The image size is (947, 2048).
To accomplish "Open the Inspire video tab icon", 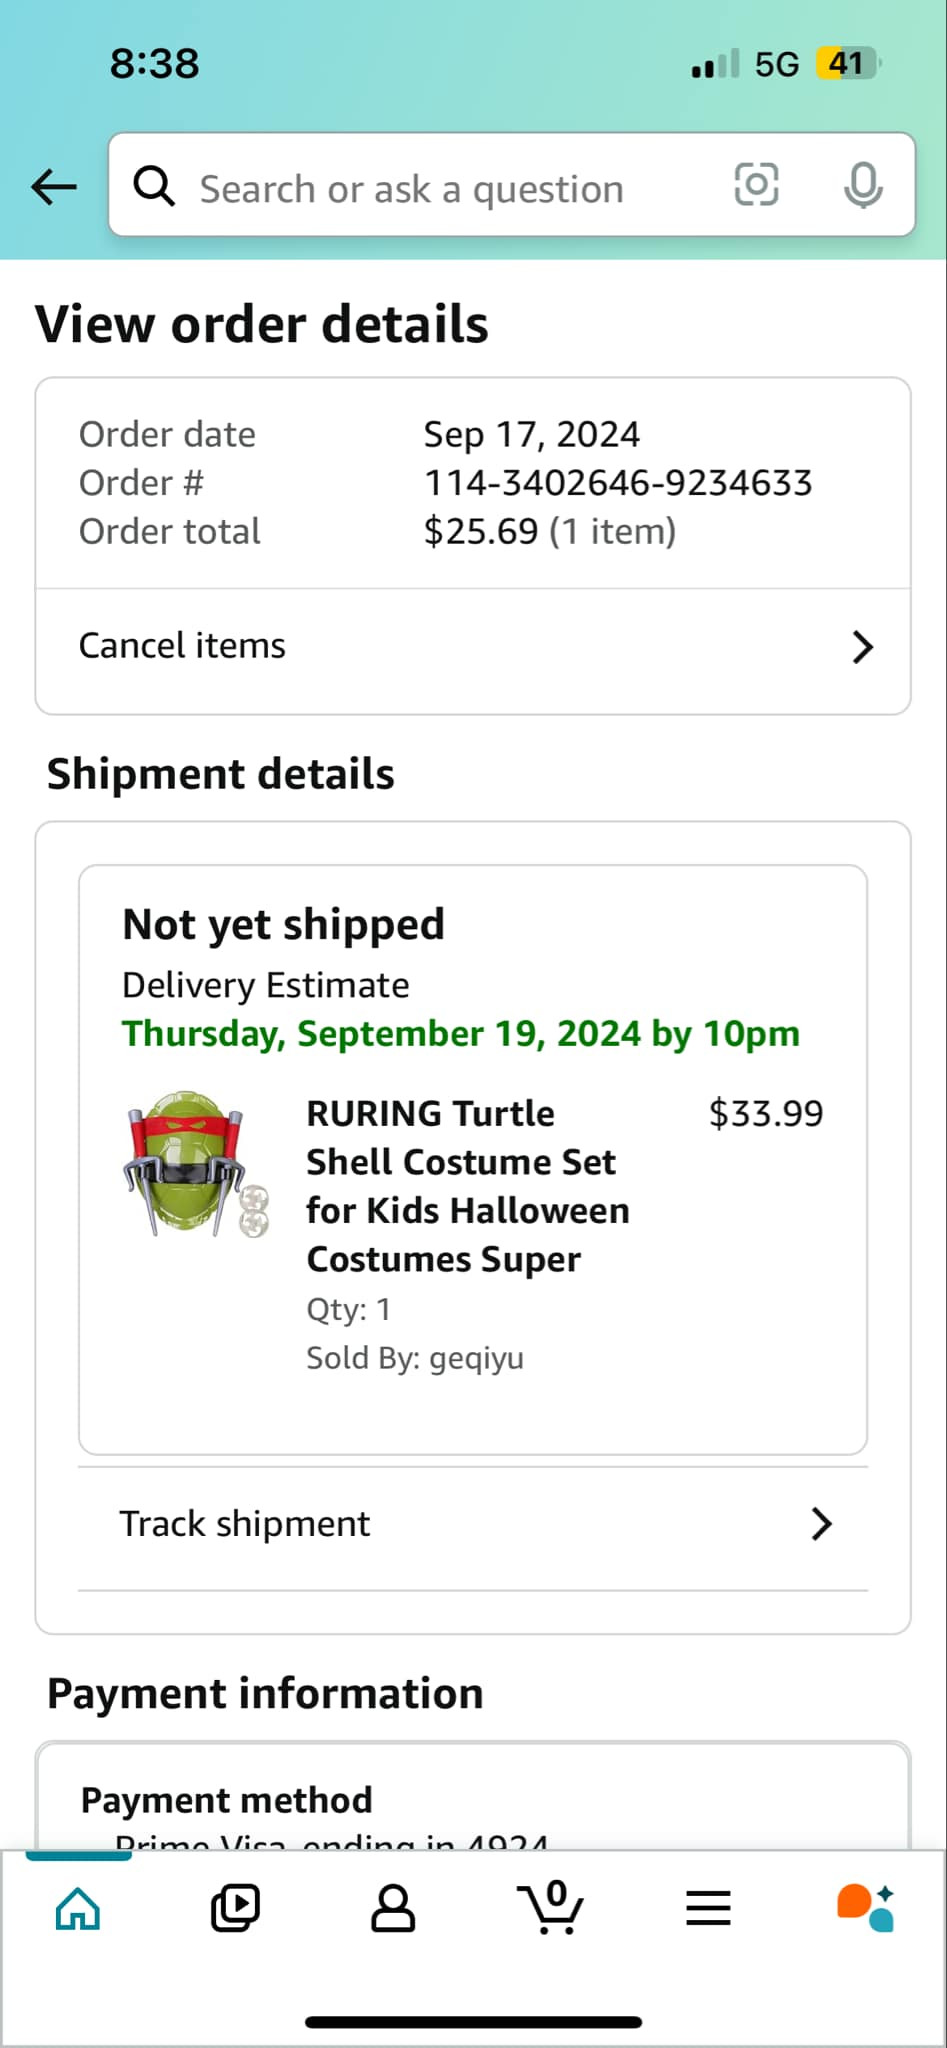I will coord(235,1908).
